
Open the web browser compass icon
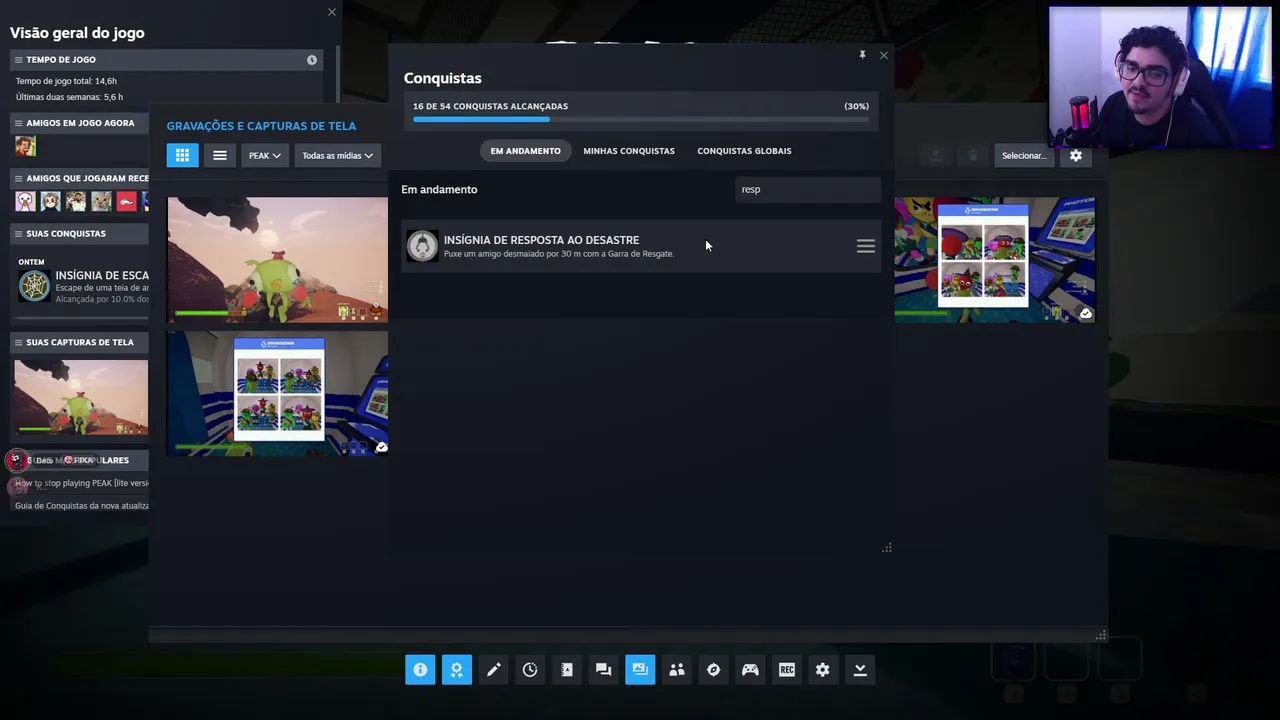(x=713, y=670)
